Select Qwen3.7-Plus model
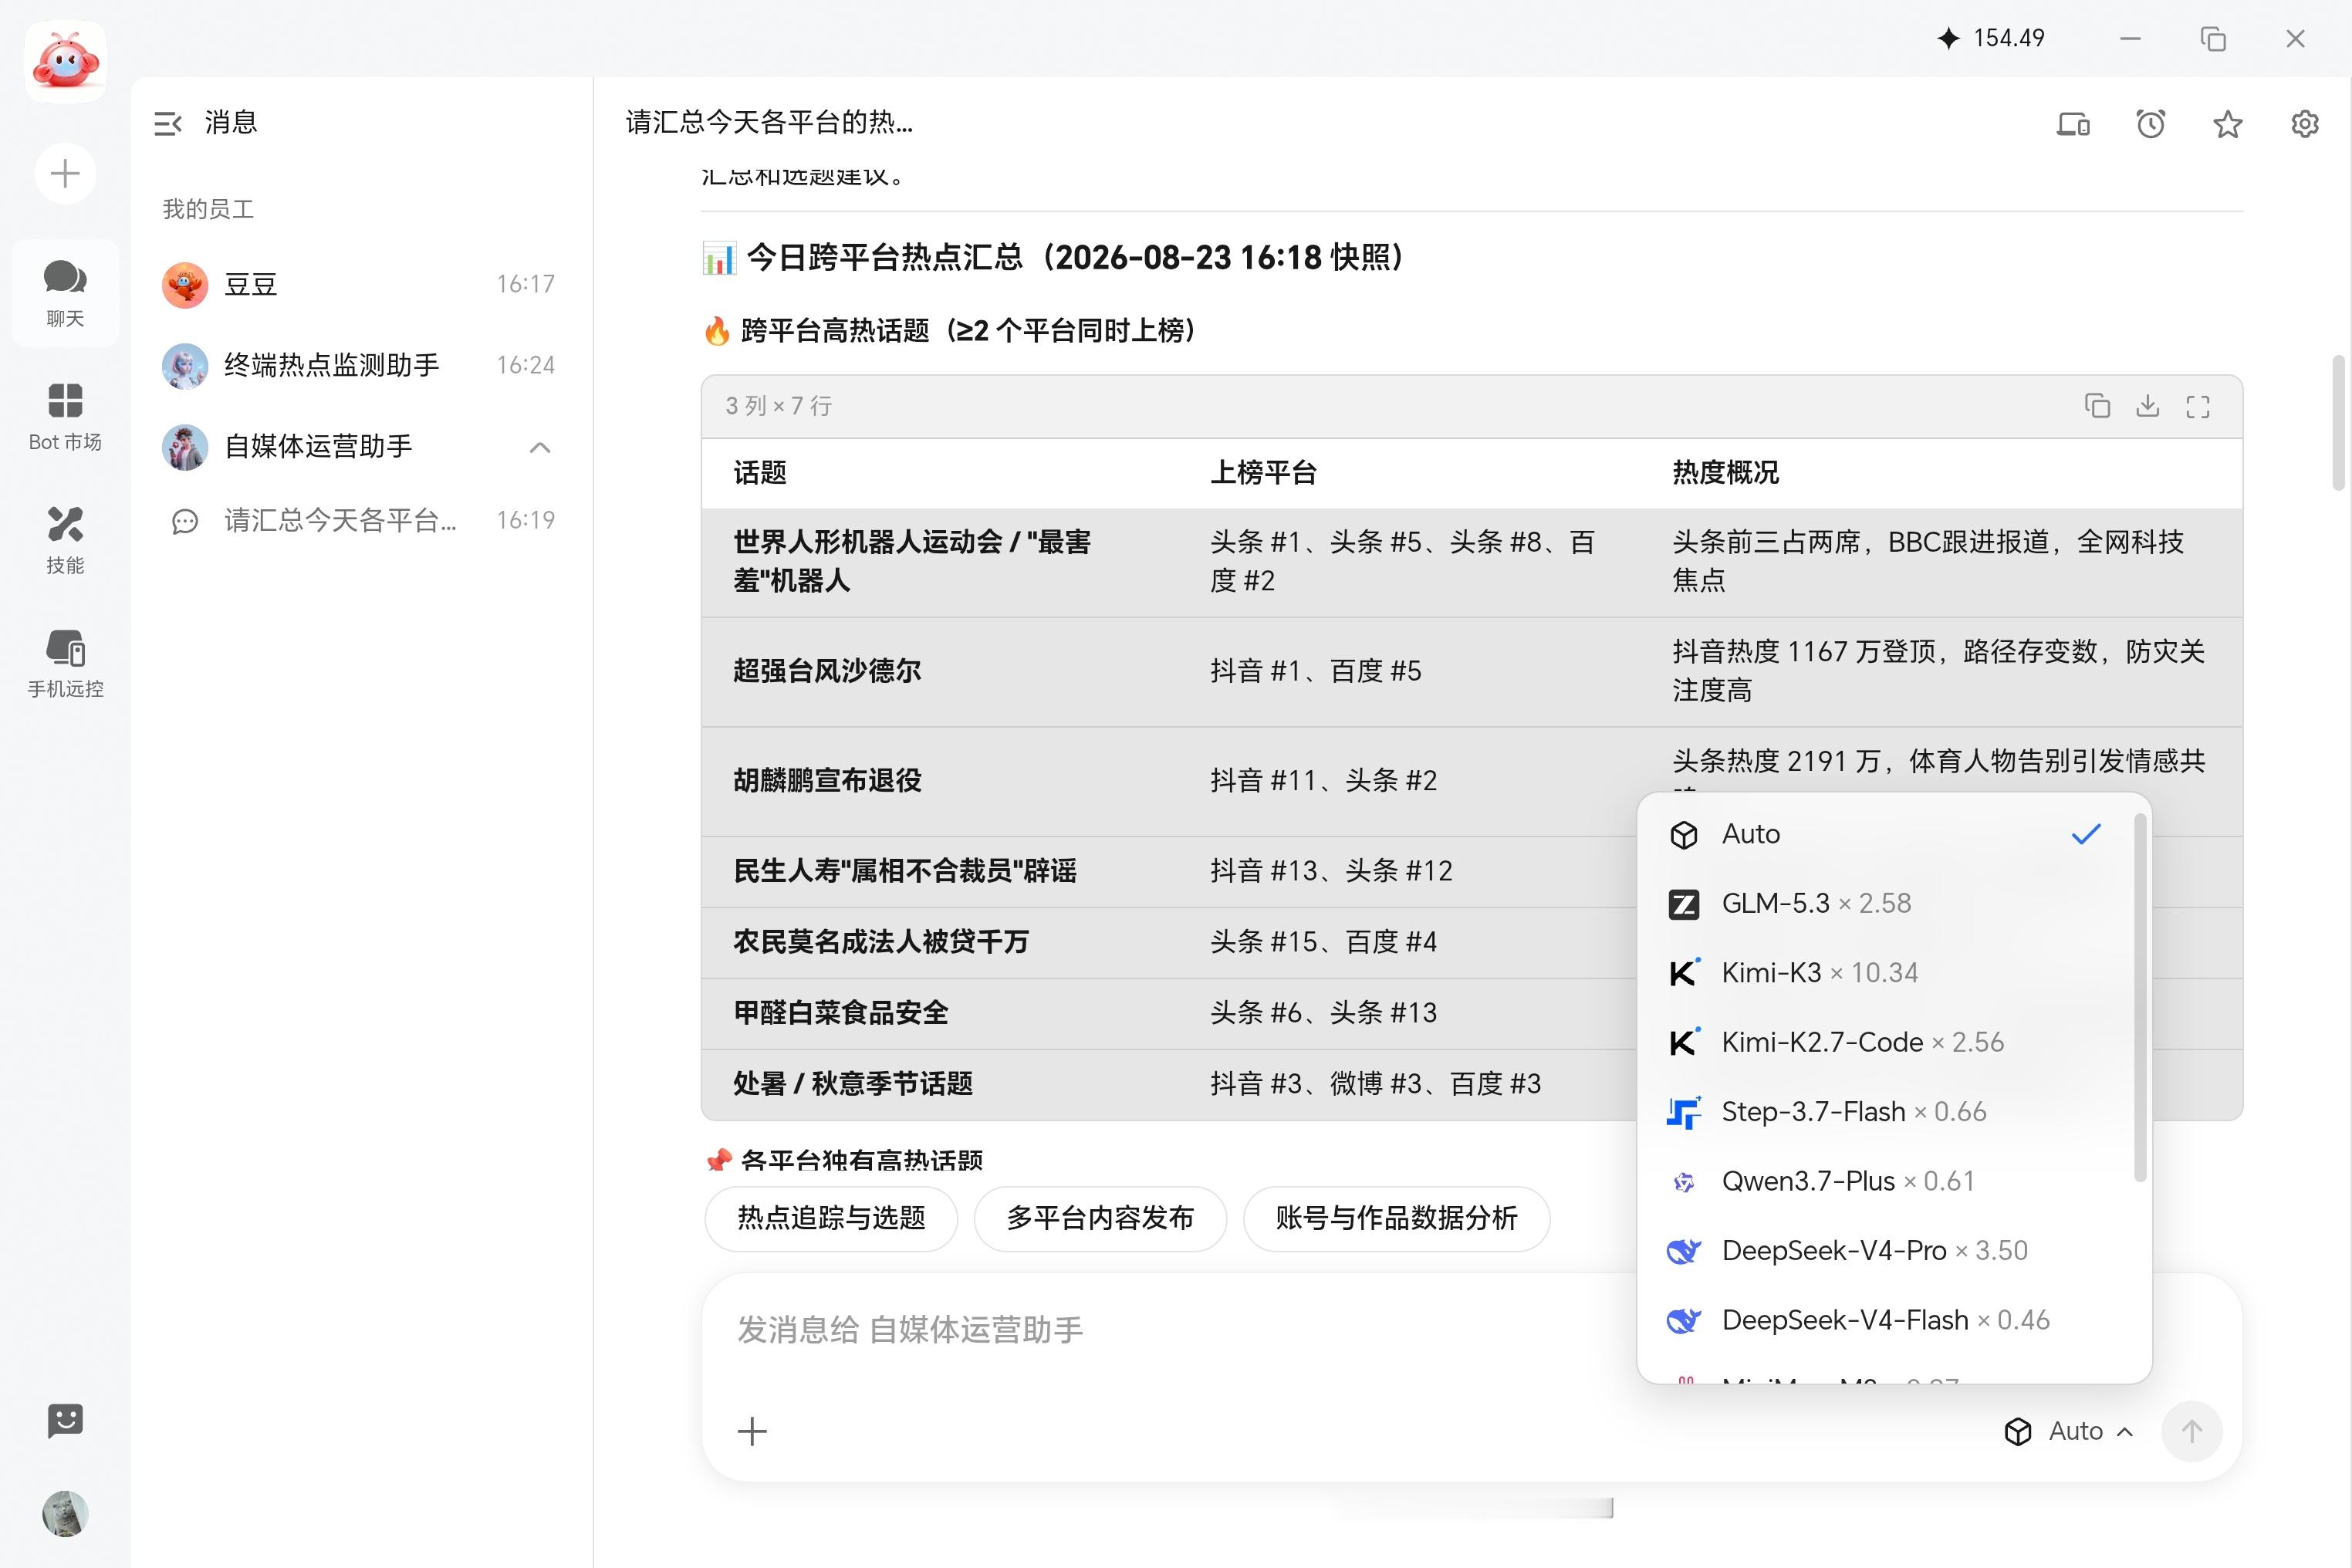This screenshot has height=1568, width=2352. click(1886, 1181)
